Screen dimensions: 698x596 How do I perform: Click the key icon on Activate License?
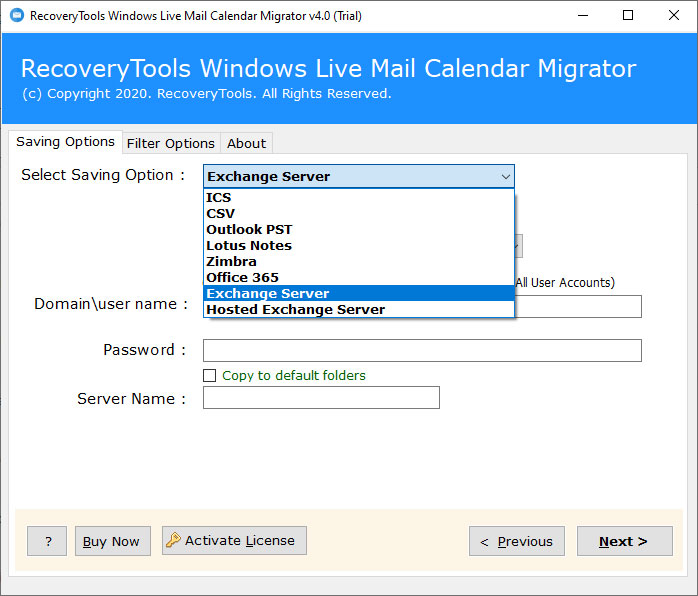click(x=173, y=540)
